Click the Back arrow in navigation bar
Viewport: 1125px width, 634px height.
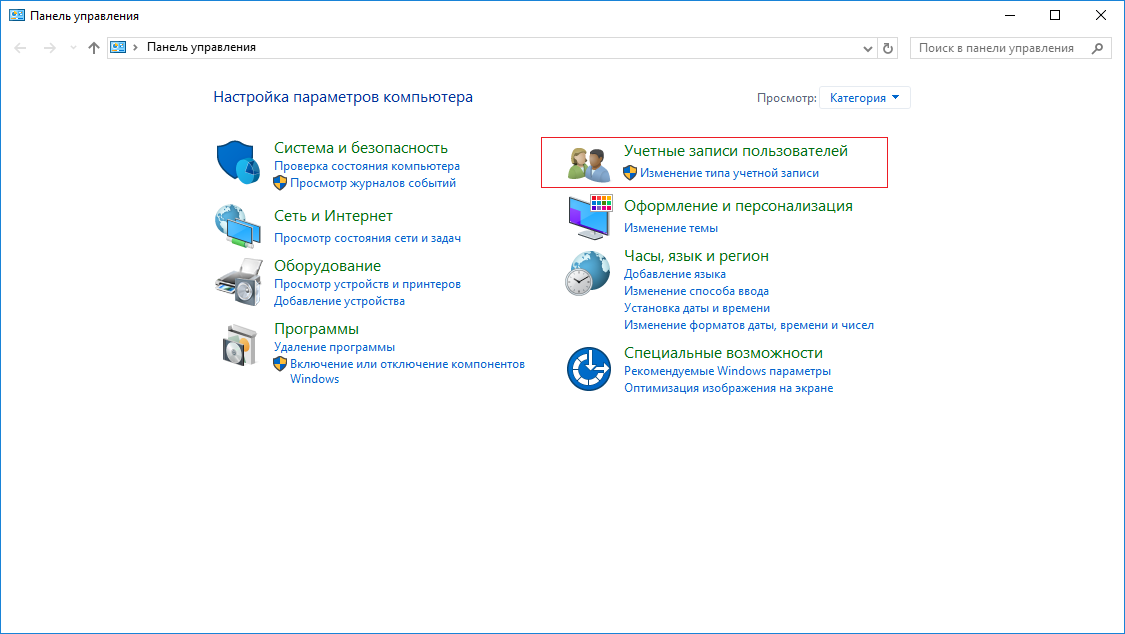point(20,48)
